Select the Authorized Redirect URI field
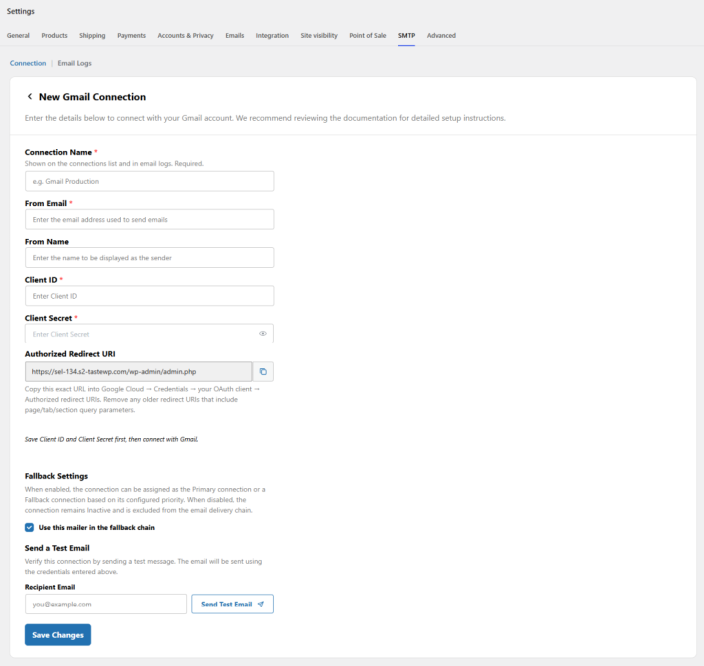Image resolution: width=704 pixels, height=666 pixels. click(139, 371)
